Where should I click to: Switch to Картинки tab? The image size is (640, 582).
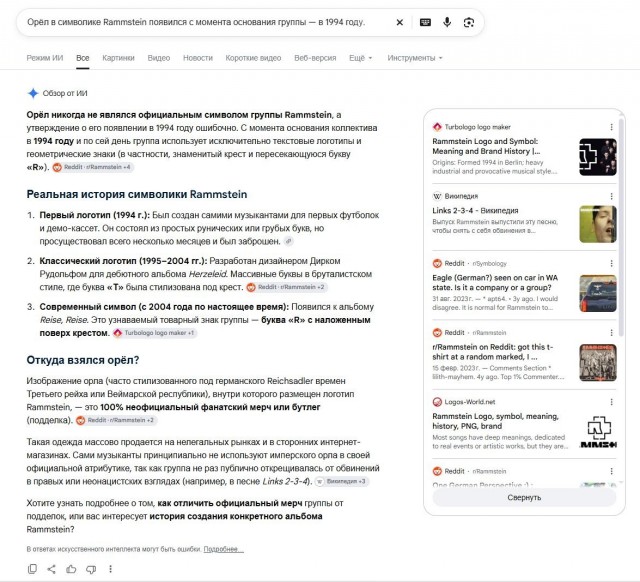click(118, 58)
